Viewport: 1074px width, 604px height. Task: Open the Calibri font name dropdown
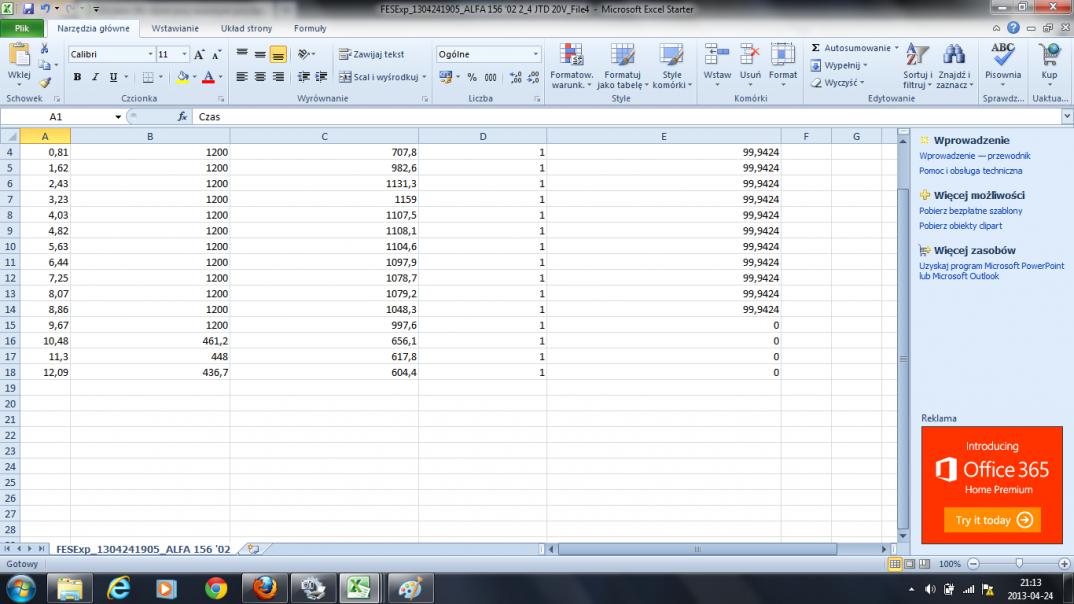[x=151, y=54]
